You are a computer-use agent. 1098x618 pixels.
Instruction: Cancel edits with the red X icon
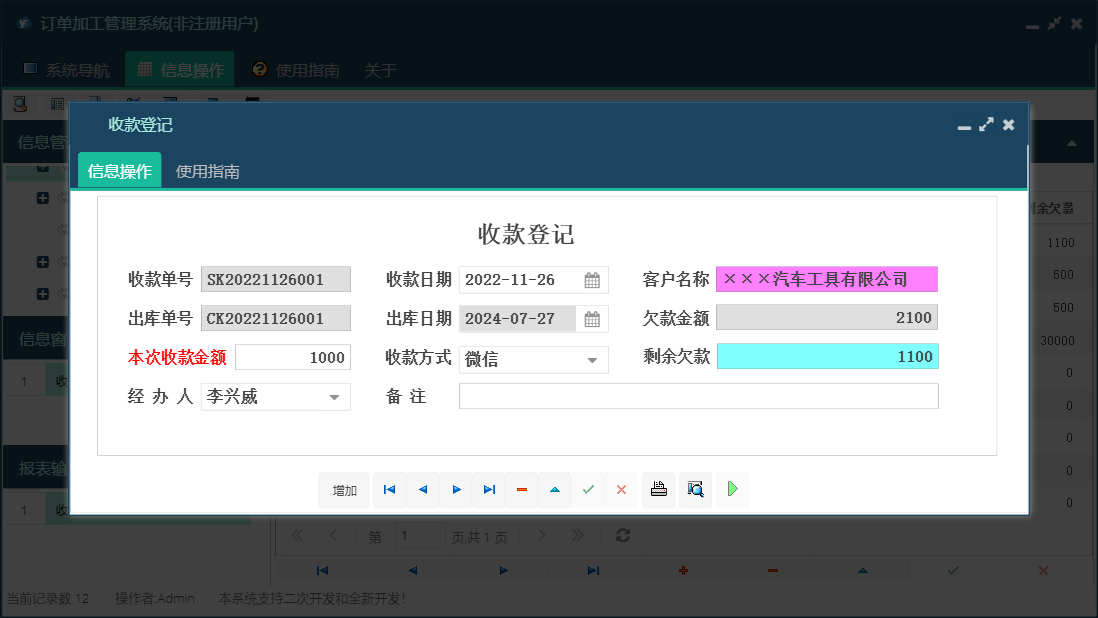[621, 490]
